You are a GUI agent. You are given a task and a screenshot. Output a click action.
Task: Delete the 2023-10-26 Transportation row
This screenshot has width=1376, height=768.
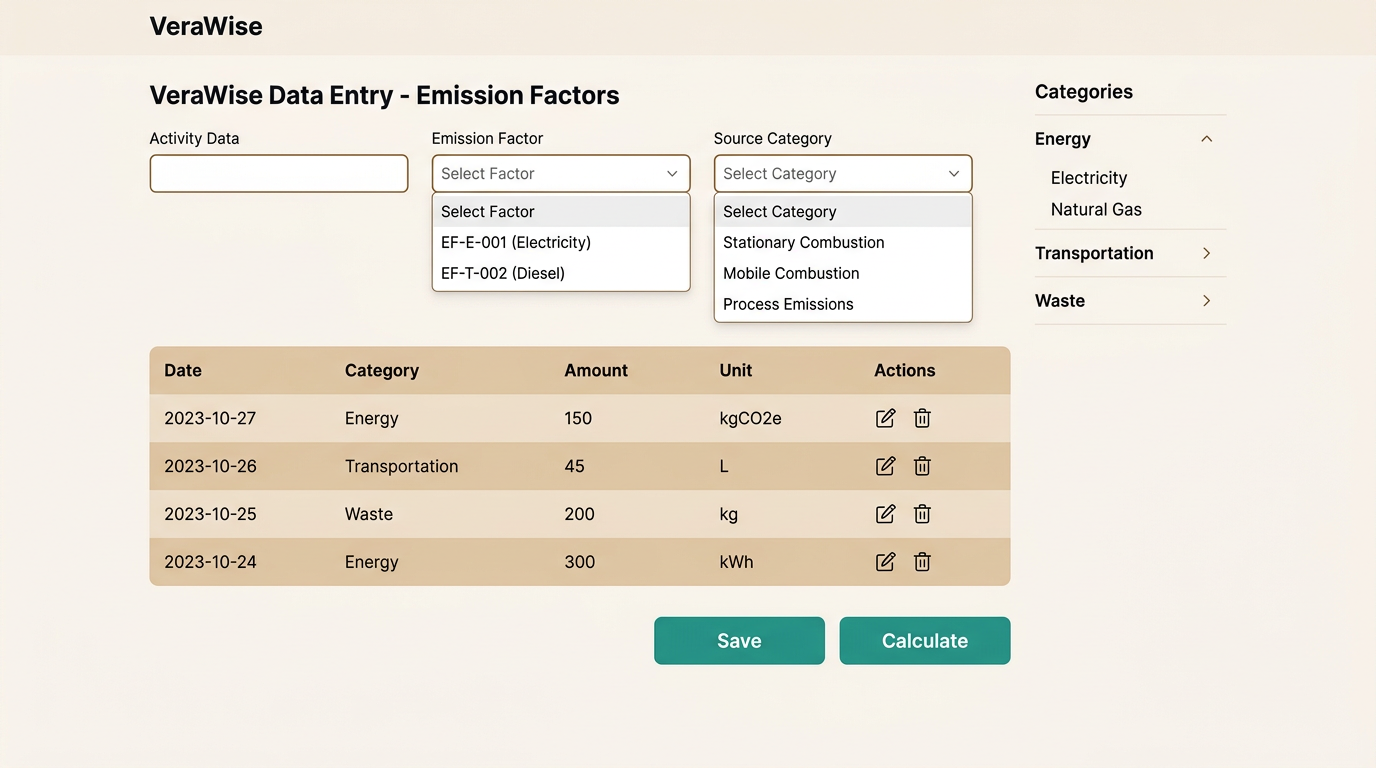coord(922,466)
